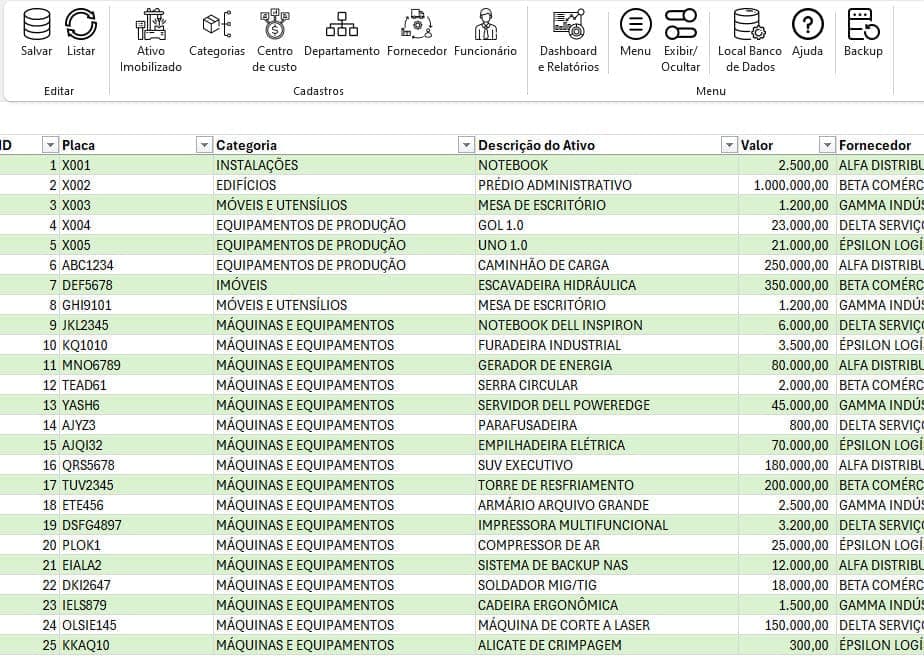Screen dimensions: 924x663
Task: Select the MÁQUINA DE CORTE A LASER cell
Action: [607, 625]
